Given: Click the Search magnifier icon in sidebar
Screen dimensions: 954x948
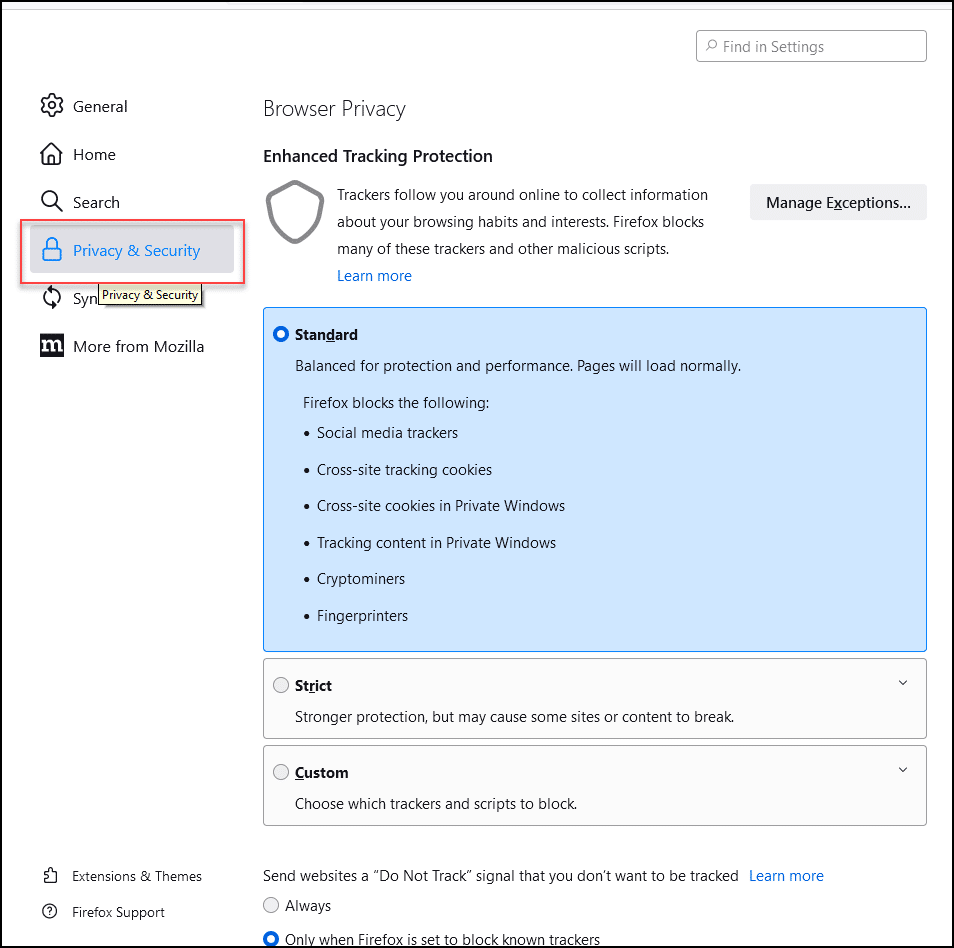Looking at the screenshot, I should point(52,202).
